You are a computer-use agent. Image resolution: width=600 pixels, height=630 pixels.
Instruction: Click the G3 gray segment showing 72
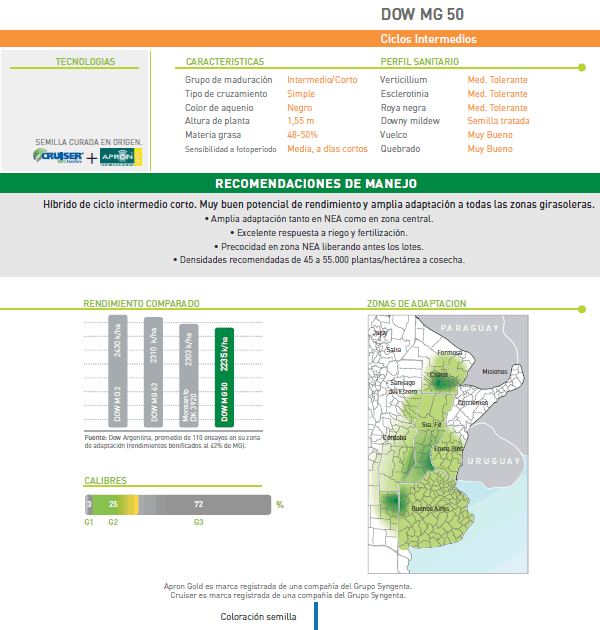(x=199, y=504)
